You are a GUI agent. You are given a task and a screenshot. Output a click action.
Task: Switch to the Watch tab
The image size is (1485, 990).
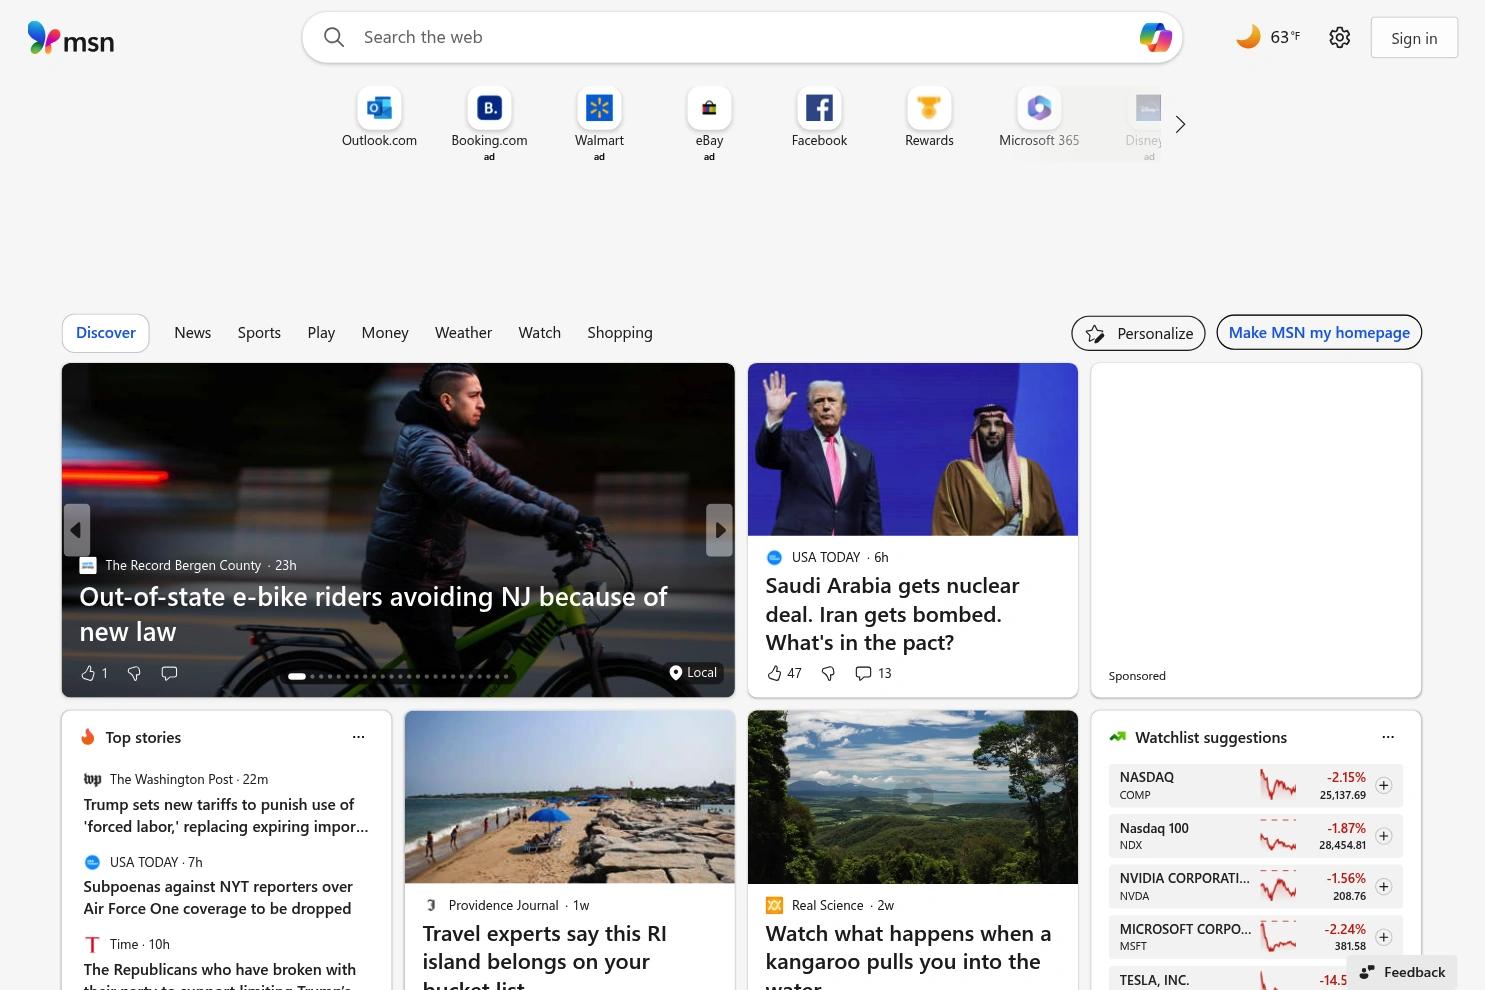[539, 333]
